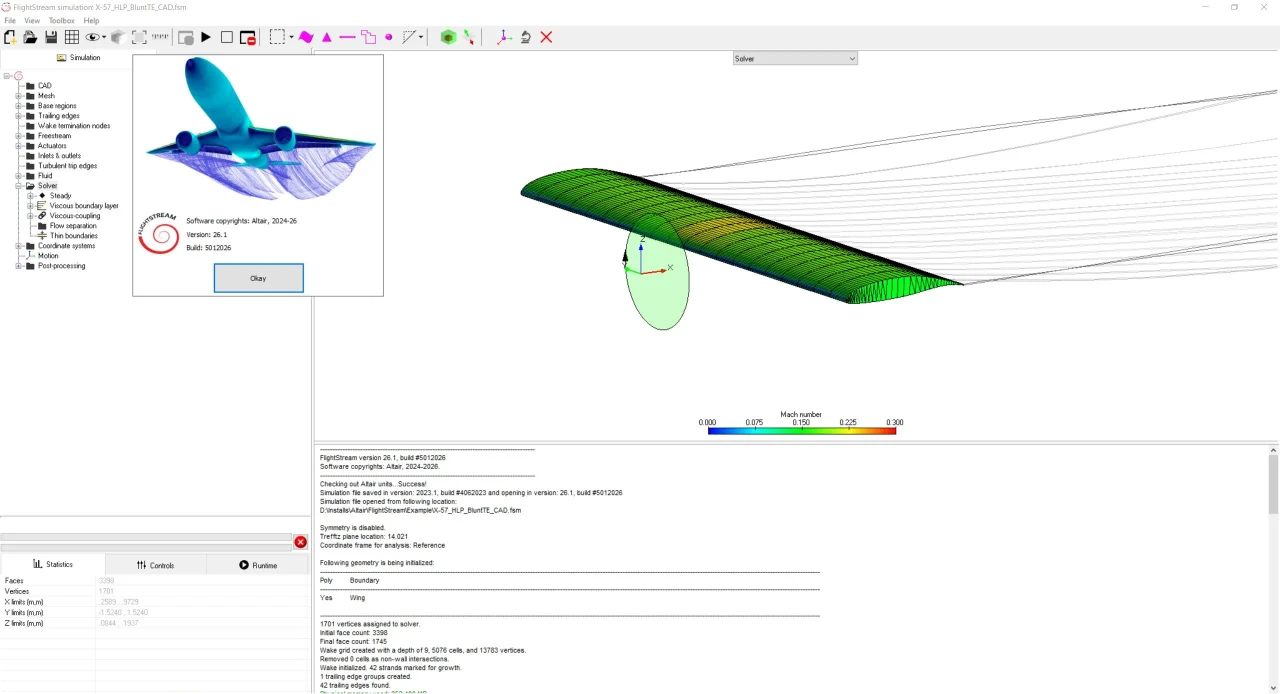1280x694 pixels.
Task: Click the Mach number color legend bar
Action: tap(802, 431)
